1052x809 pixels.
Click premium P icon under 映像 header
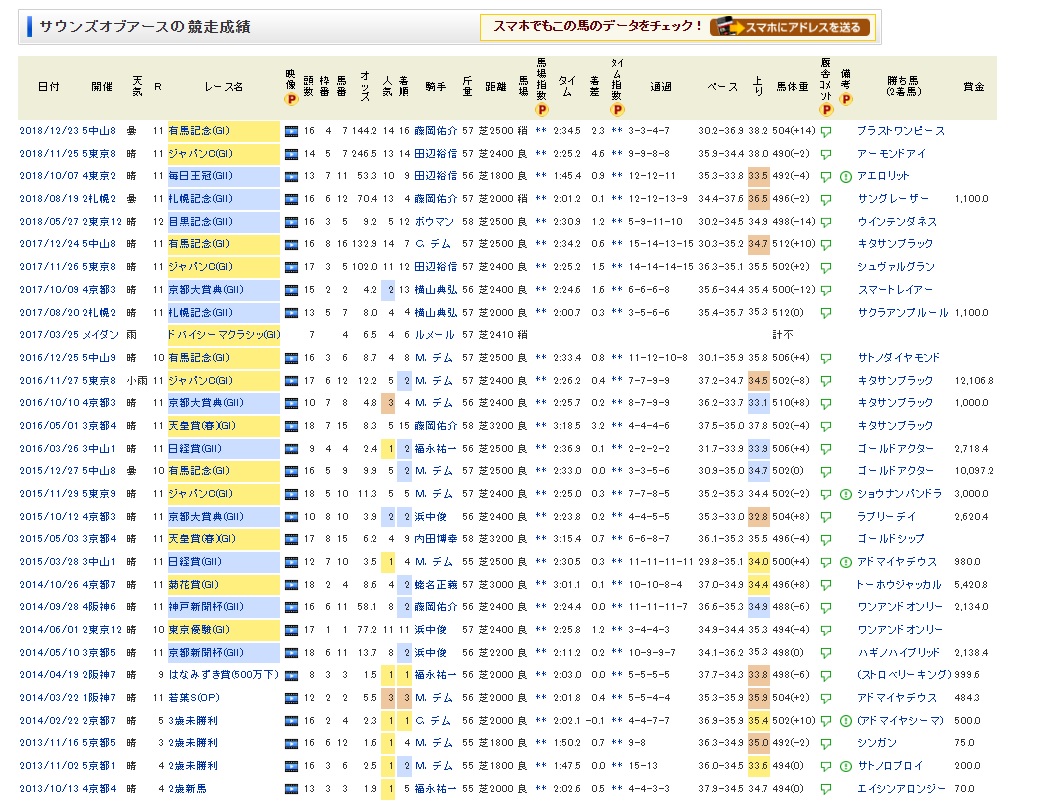tap(291, 99)
